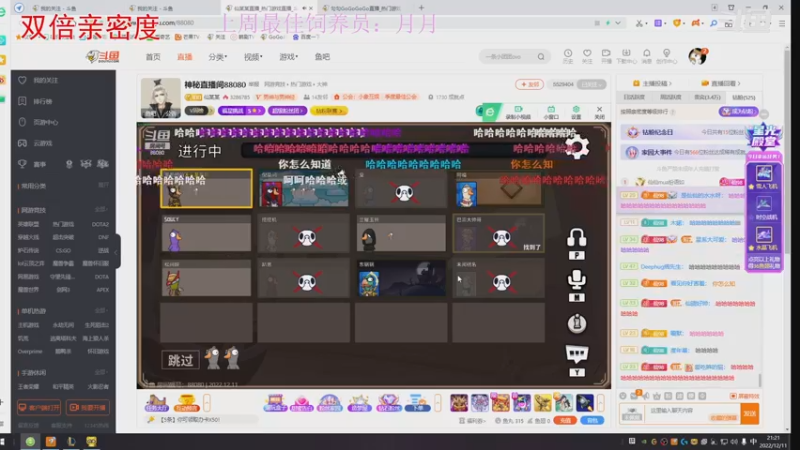Expand the 游戏 navigation dropdown

tap(288, 57)
